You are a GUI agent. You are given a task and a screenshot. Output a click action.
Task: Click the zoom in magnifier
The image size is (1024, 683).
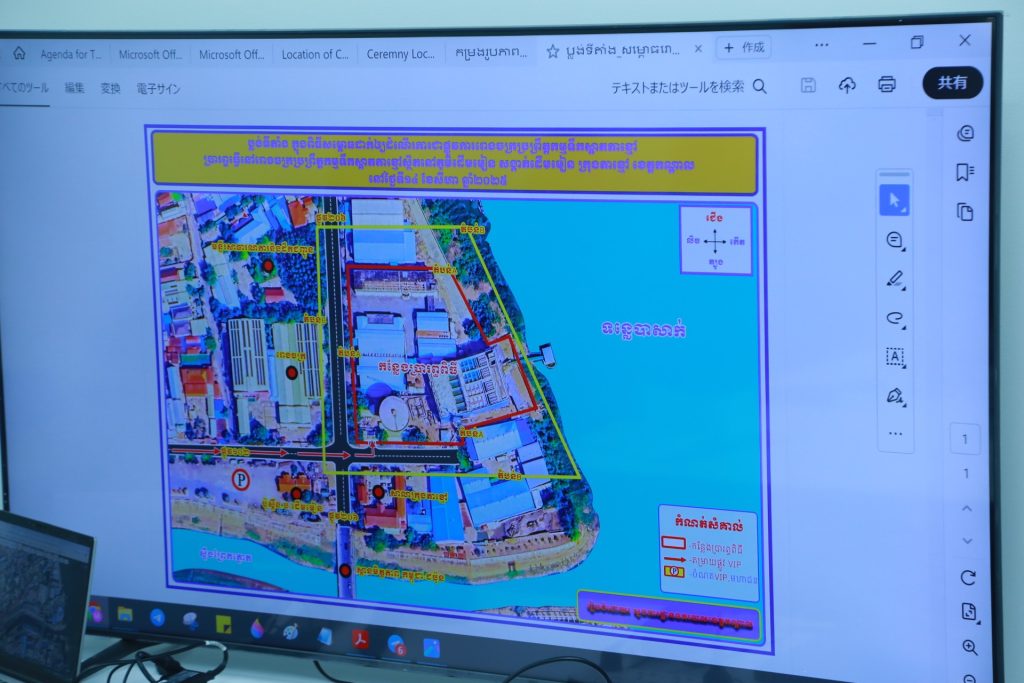coord(969,647)
